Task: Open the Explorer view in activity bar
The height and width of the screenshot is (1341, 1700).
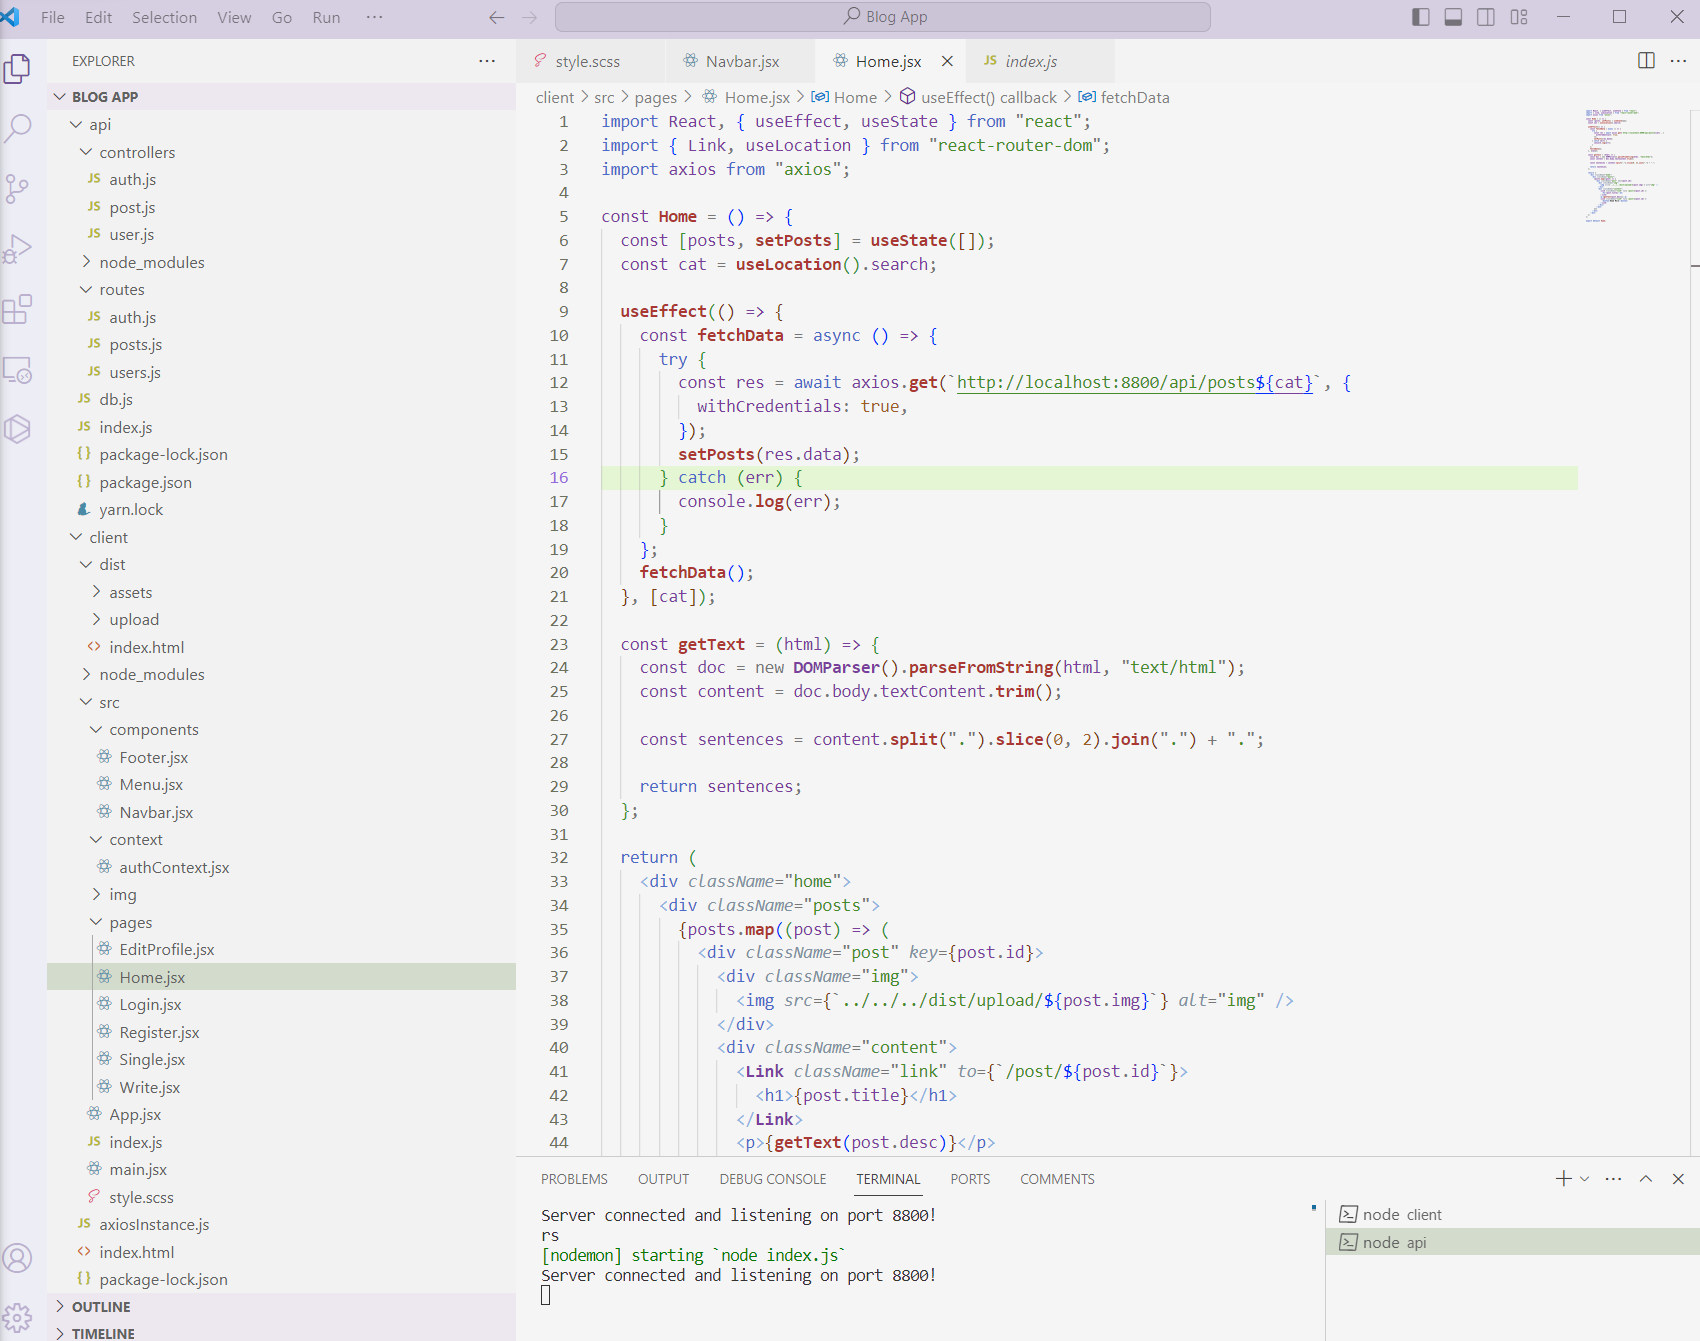Action: click(18, 69)
